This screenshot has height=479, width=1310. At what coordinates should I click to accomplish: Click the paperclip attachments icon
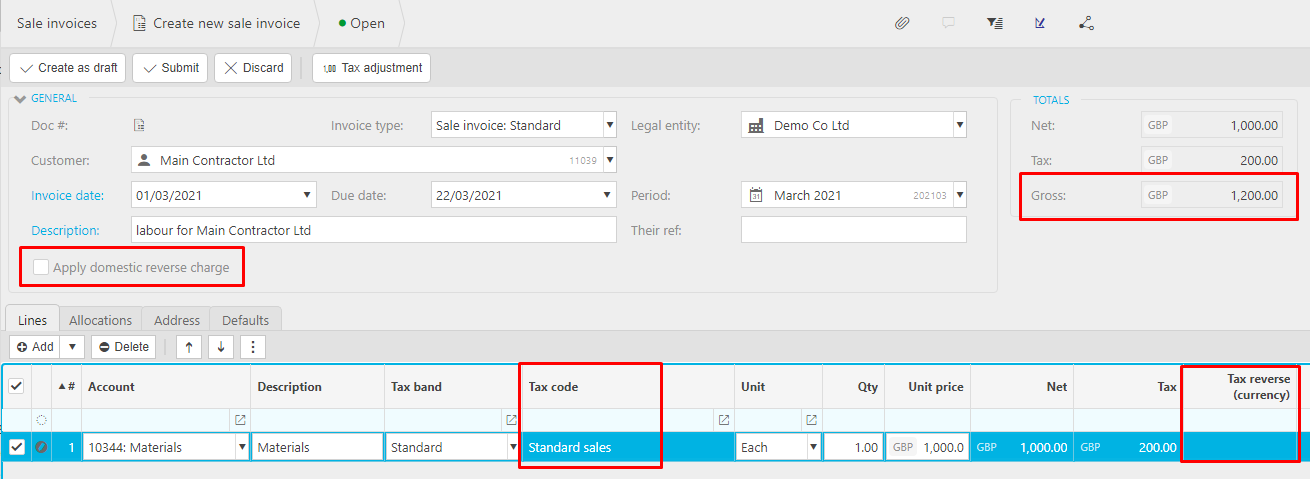pos(902,23)
